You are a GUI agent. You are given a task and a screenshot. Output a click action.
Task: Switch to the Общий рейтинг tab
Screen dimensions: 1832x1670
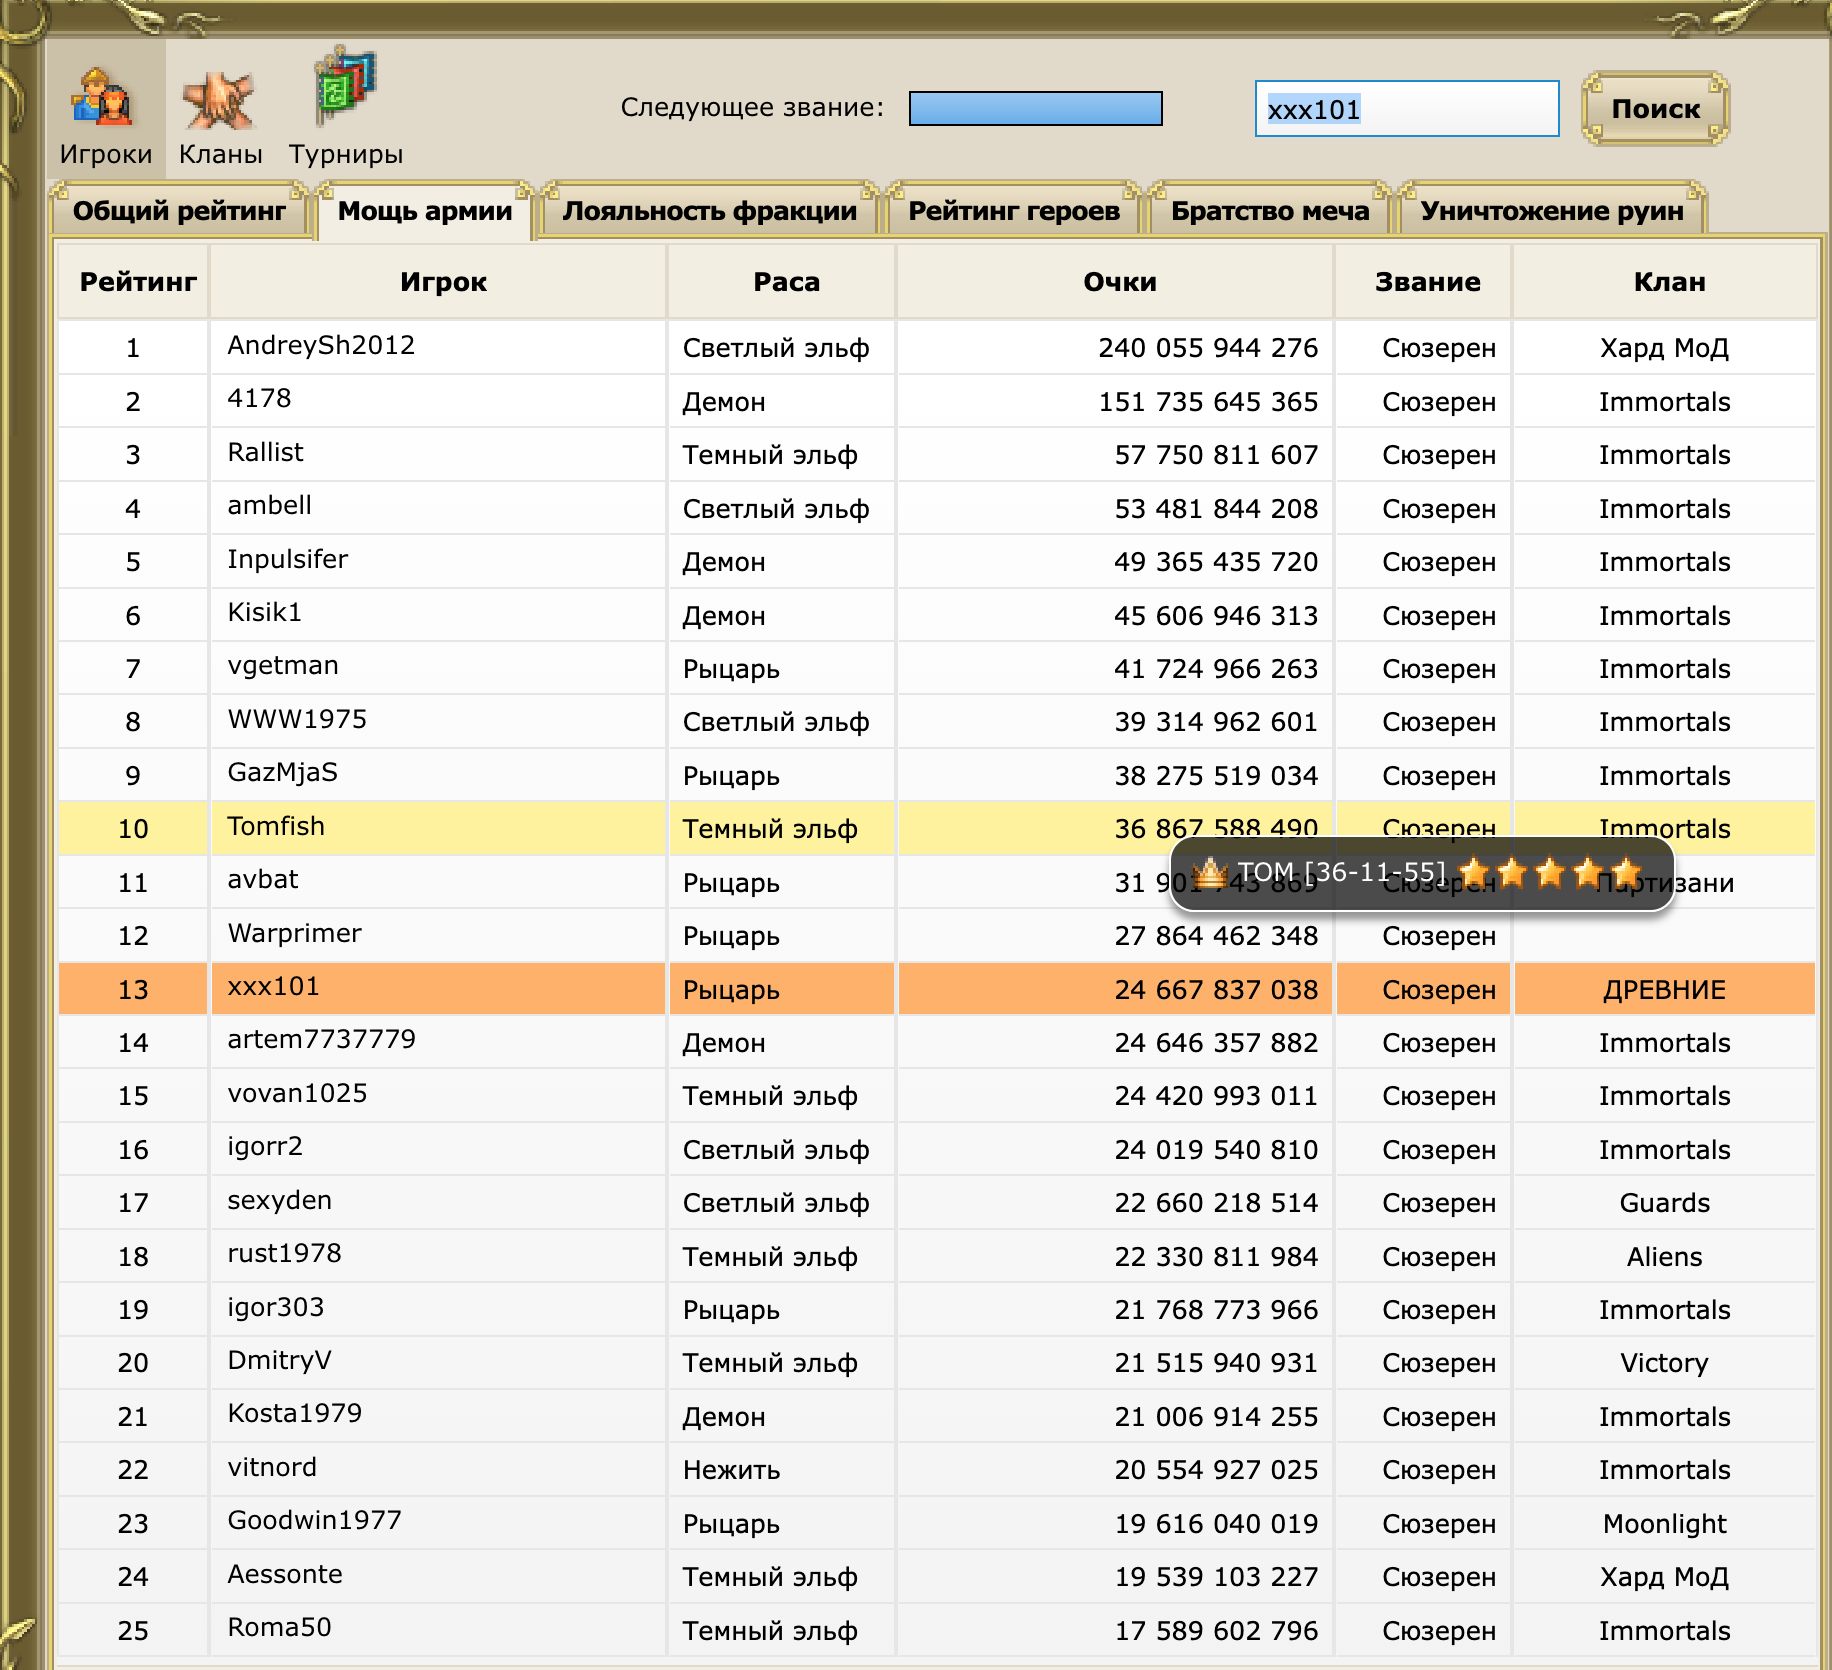pyautogui.click(x=180, y=211)
